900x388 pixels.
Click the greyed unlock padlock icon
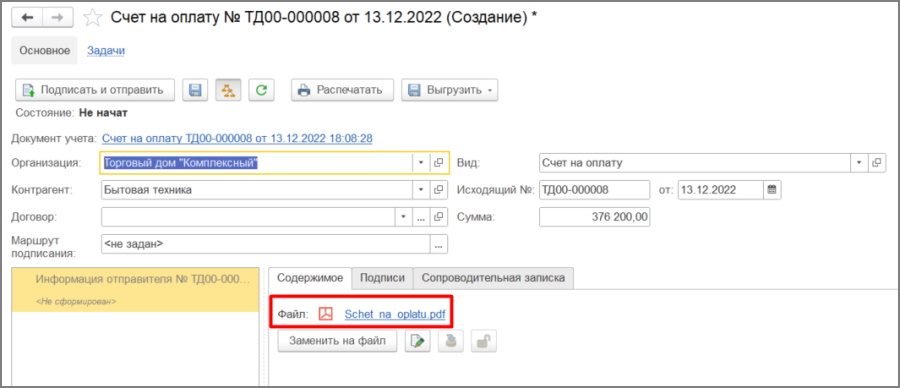point(484,341)
